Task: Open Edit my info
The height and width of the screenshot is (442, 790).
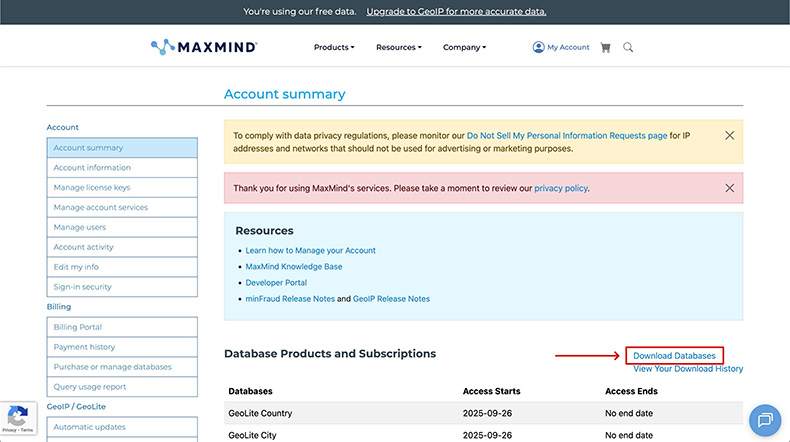Action: 122,267
